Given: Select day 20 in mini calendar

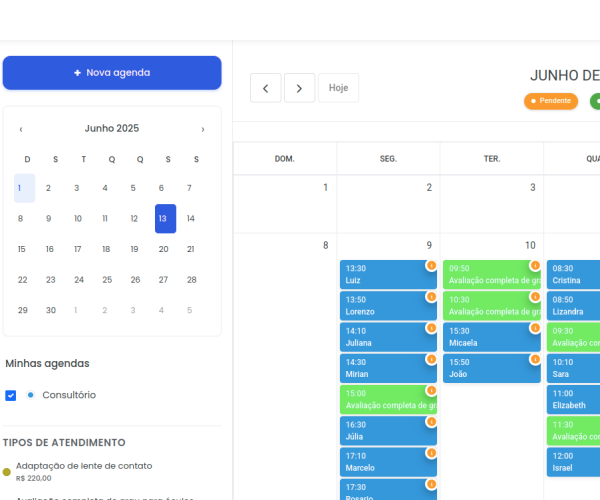Looking at the screenshot, I should pos(163,249).
